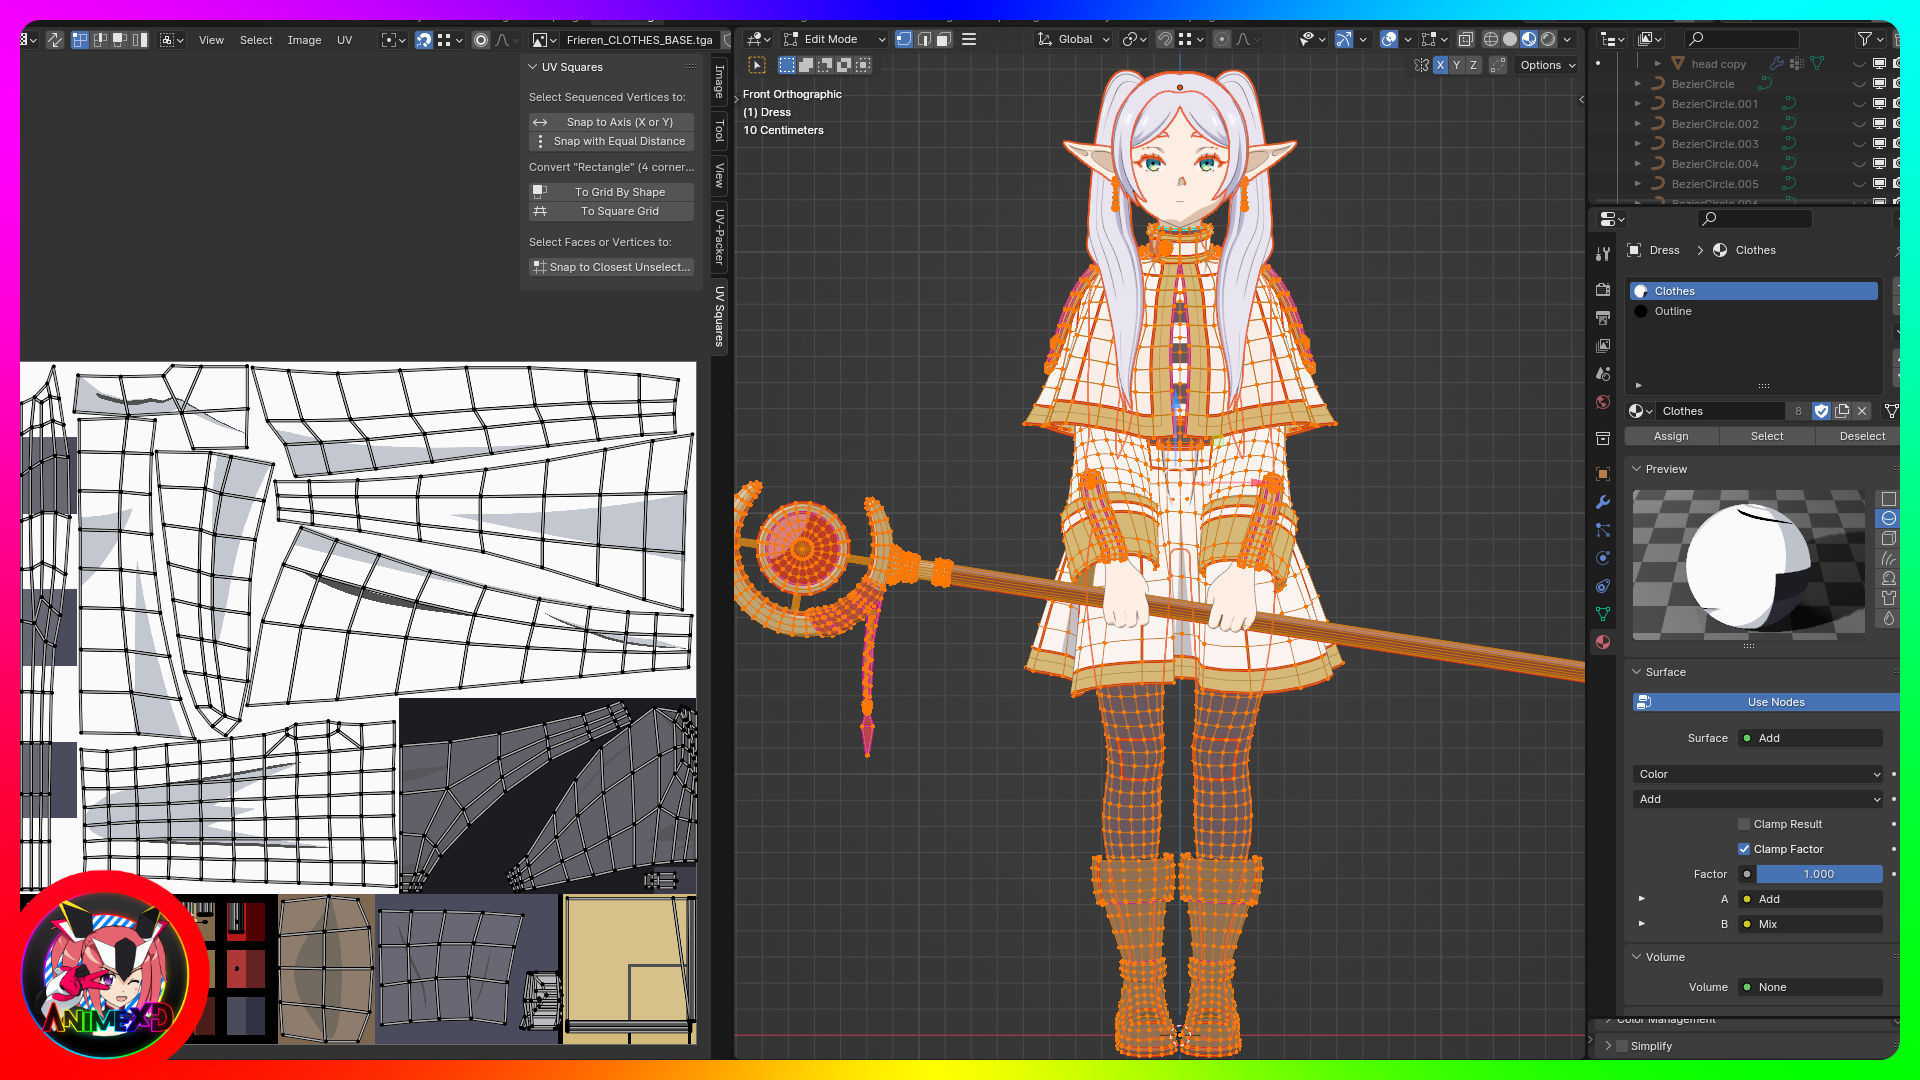Switch to face select mode
This screenshot has height=1080, width=1920.
click(943, 39)
